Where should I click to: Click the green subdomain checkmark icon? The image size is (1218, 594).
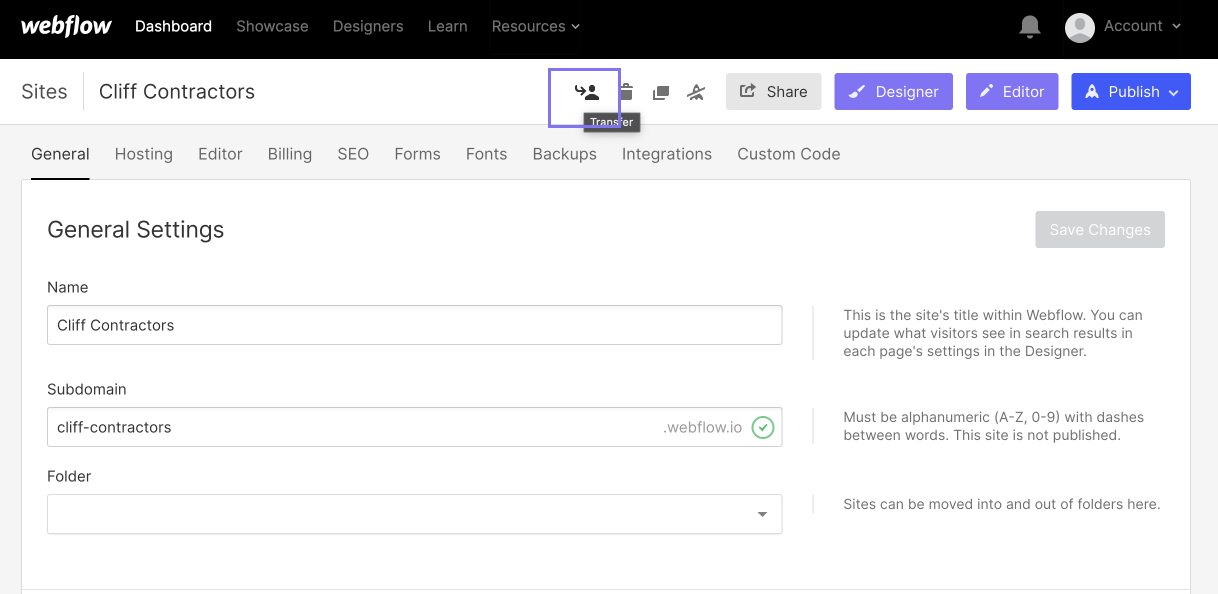tap(763, 428)
